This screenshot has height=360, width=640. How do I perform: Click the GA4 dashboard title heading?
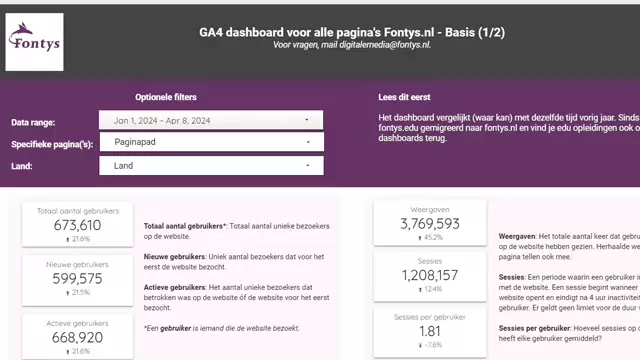pyautogui.click(x=352, y=32)
